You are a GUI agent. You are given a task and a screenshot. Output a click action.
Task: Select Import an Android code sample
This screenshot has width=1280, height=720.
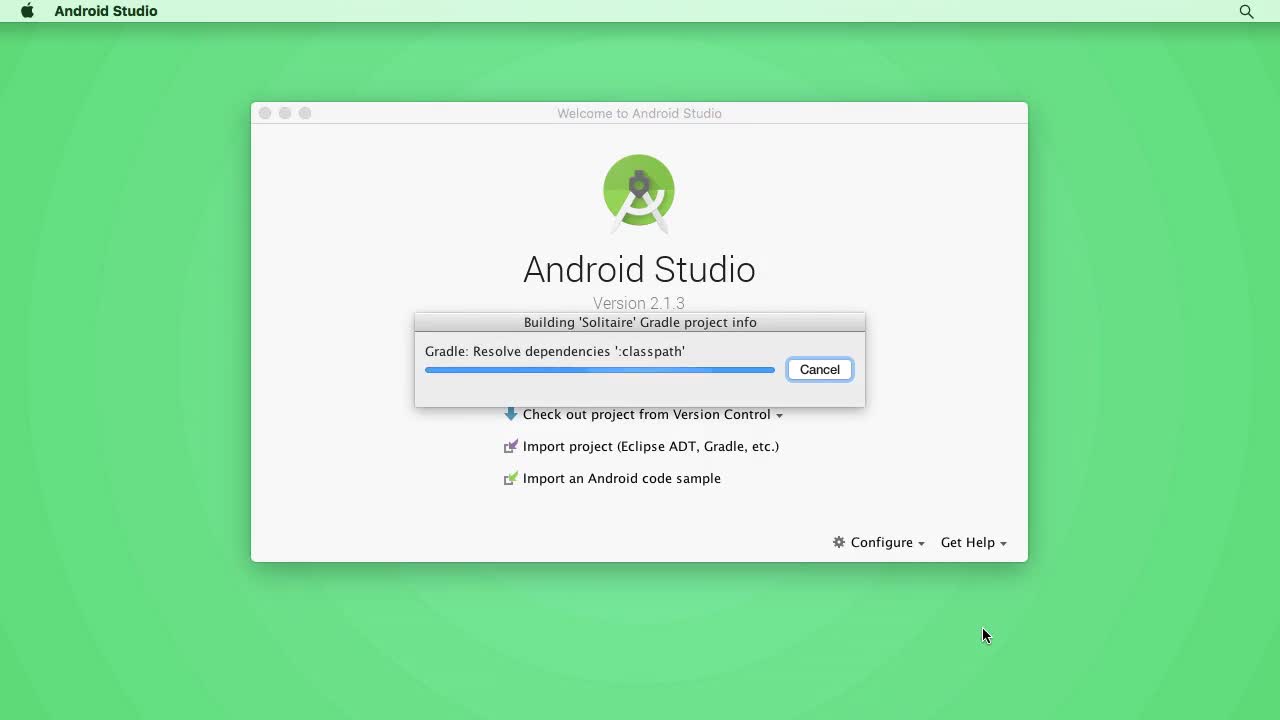pos(622,478)
